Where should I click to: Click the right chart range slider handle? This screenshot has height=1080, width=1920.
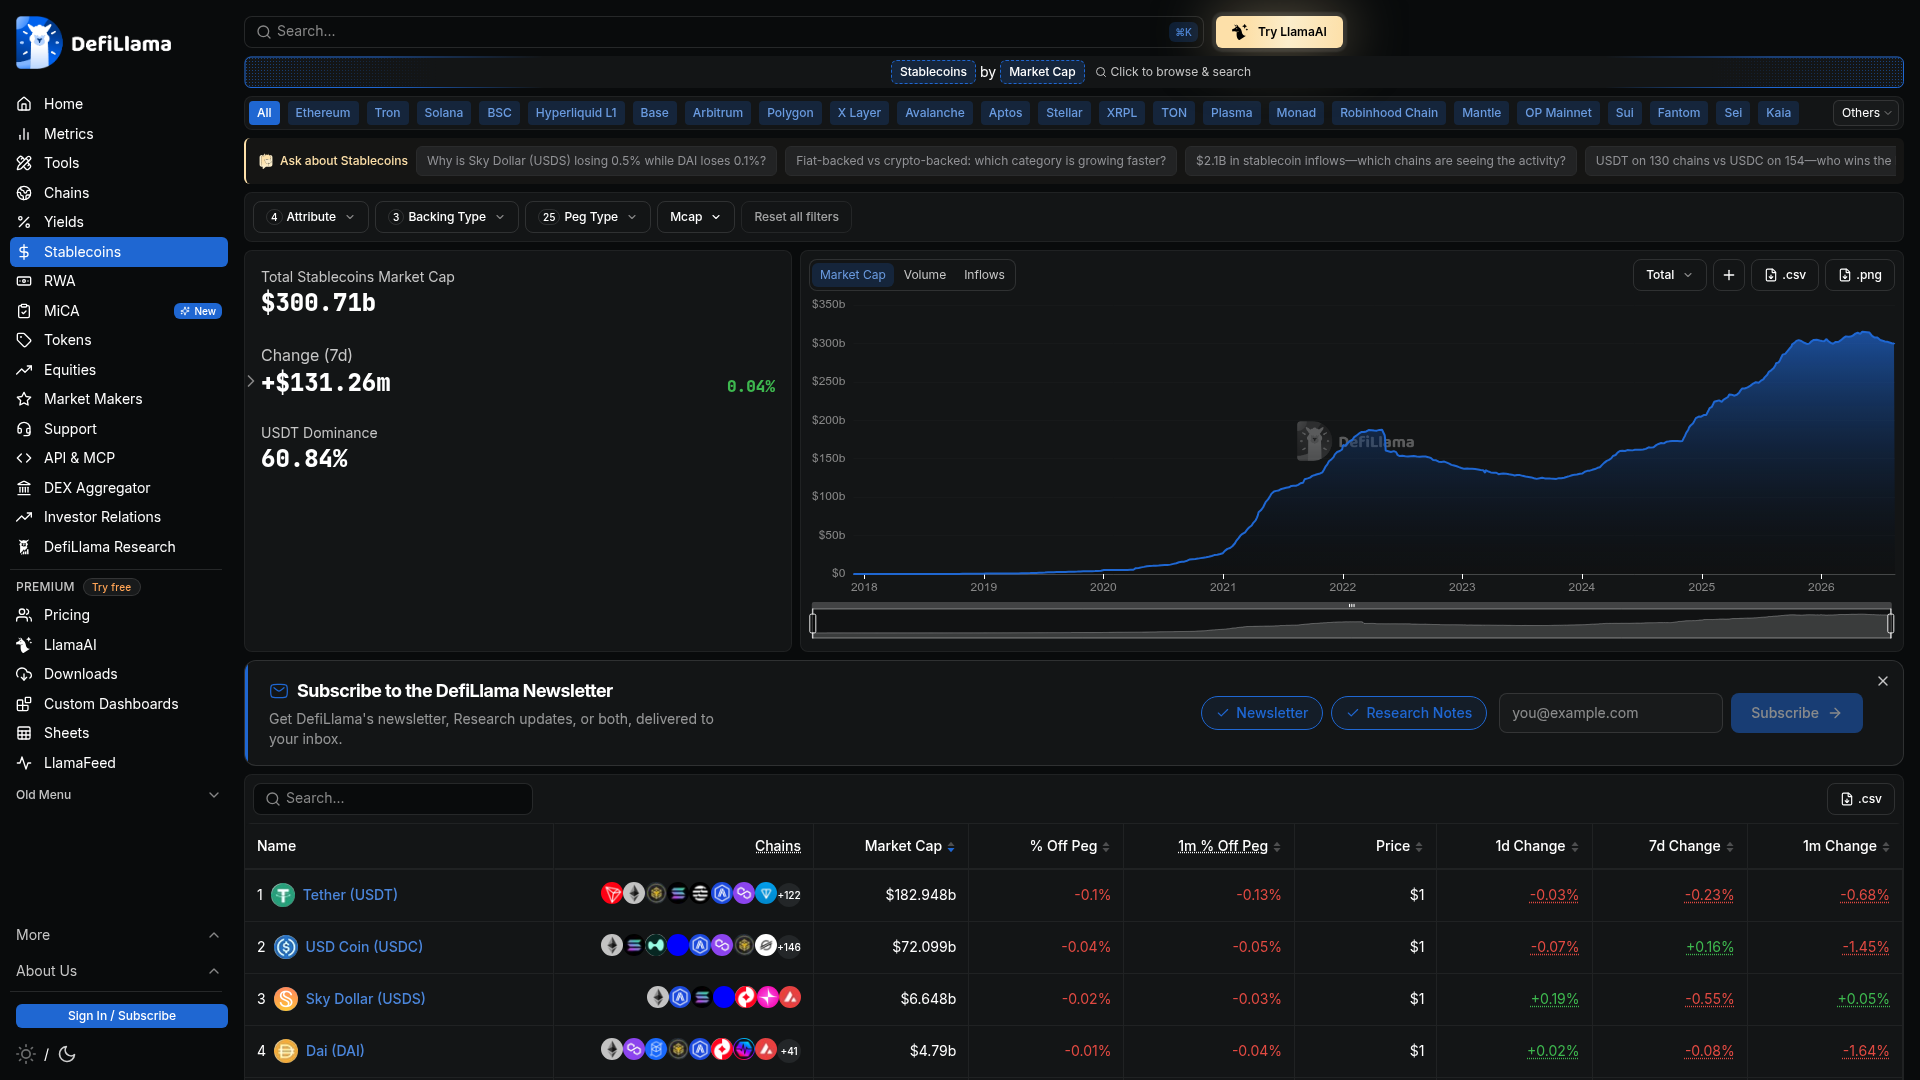1890,624
